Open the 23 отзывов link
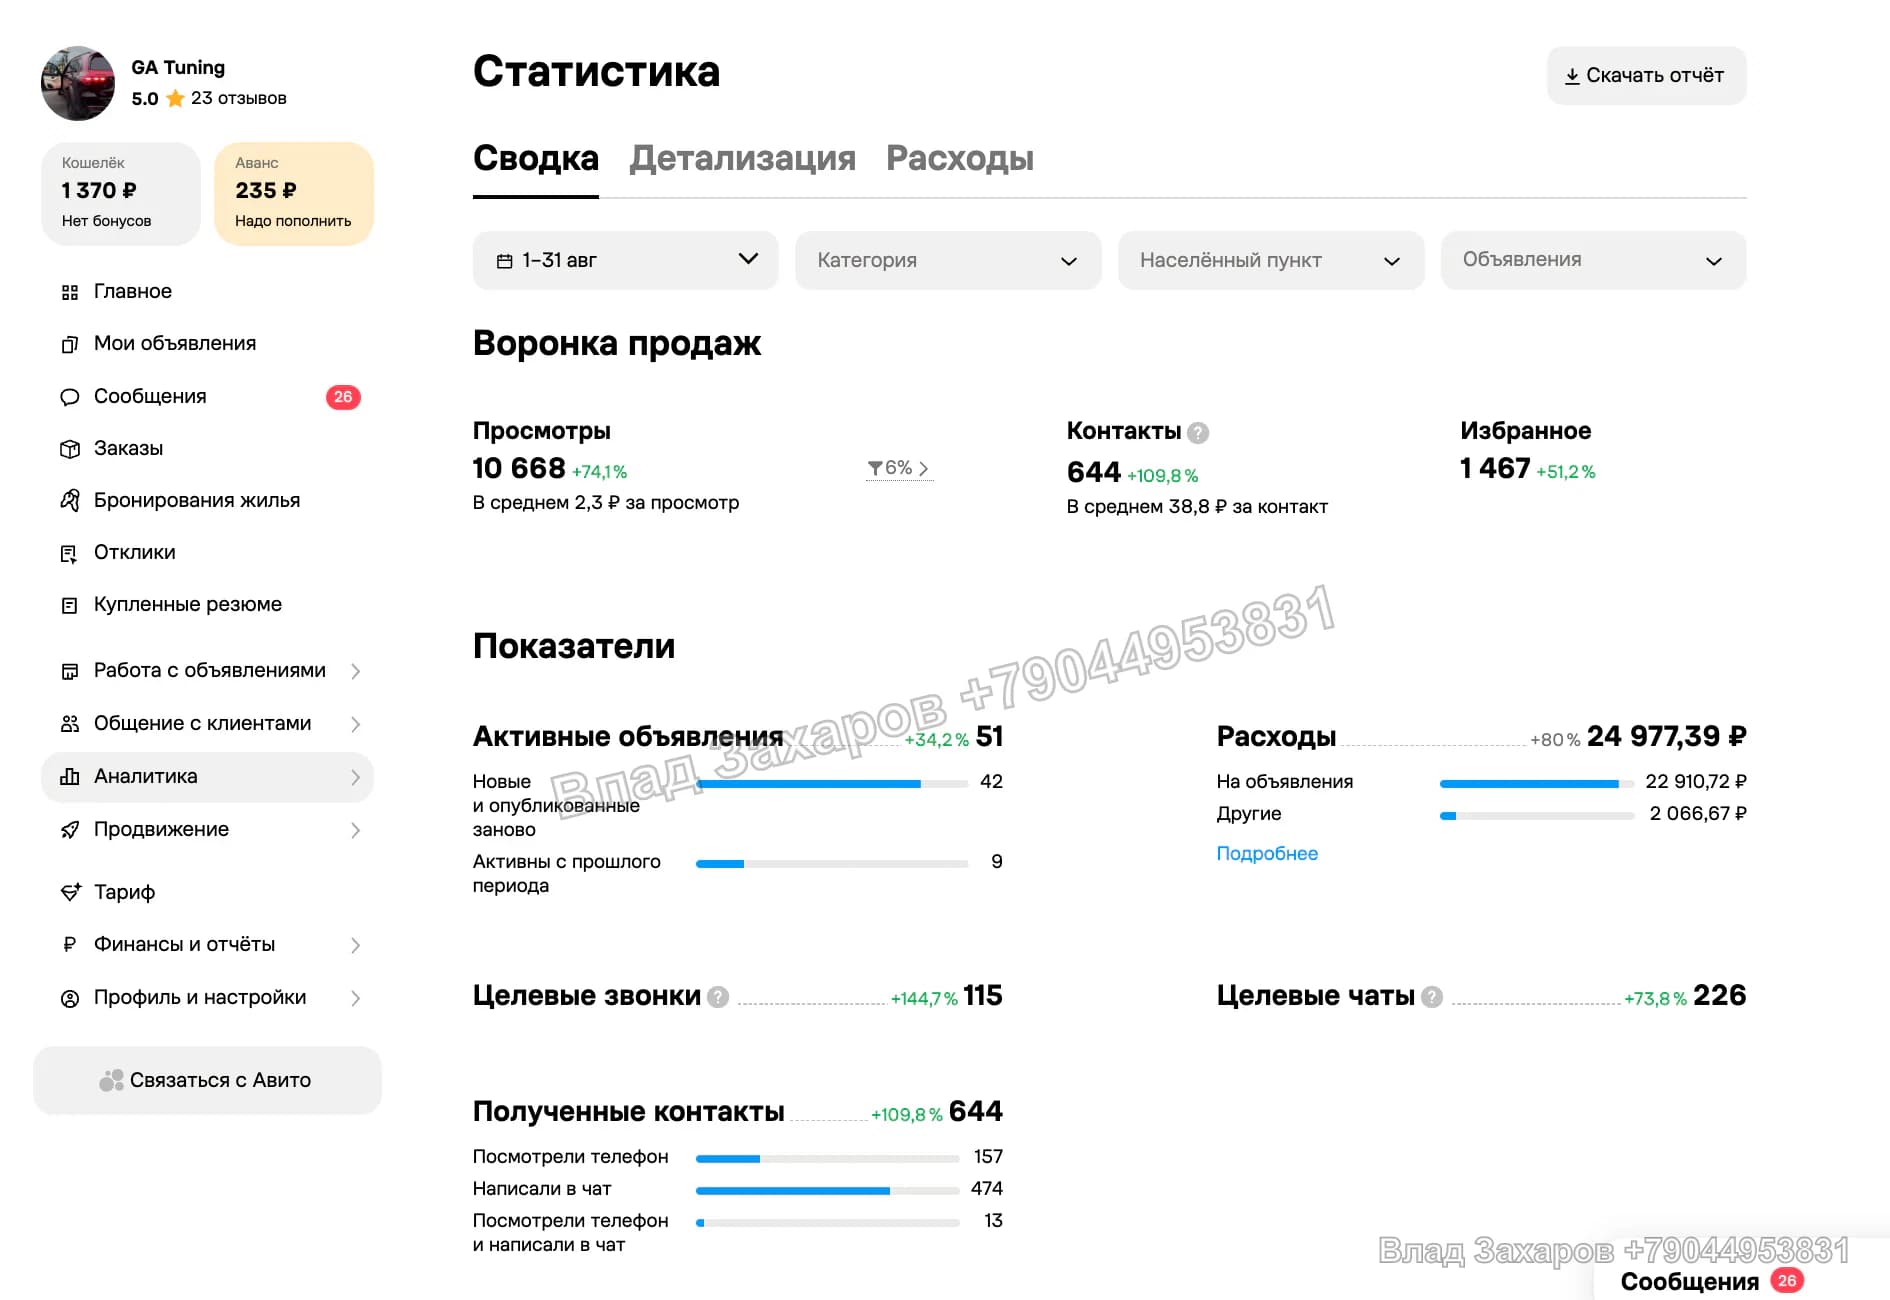The width and height of the screenshot is (1890, 1300). point(238,98)
